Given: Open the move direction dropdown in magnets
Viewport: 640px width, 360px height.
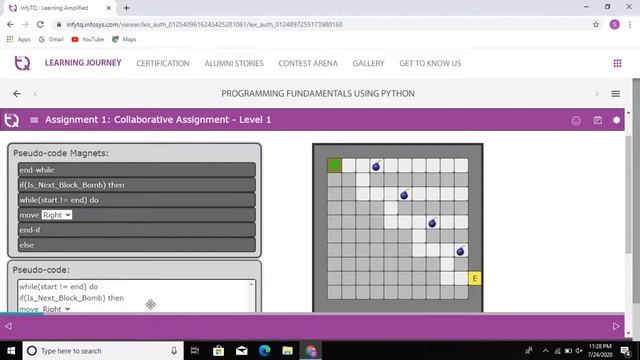Looking at the screenshot, I should point(57,215).
